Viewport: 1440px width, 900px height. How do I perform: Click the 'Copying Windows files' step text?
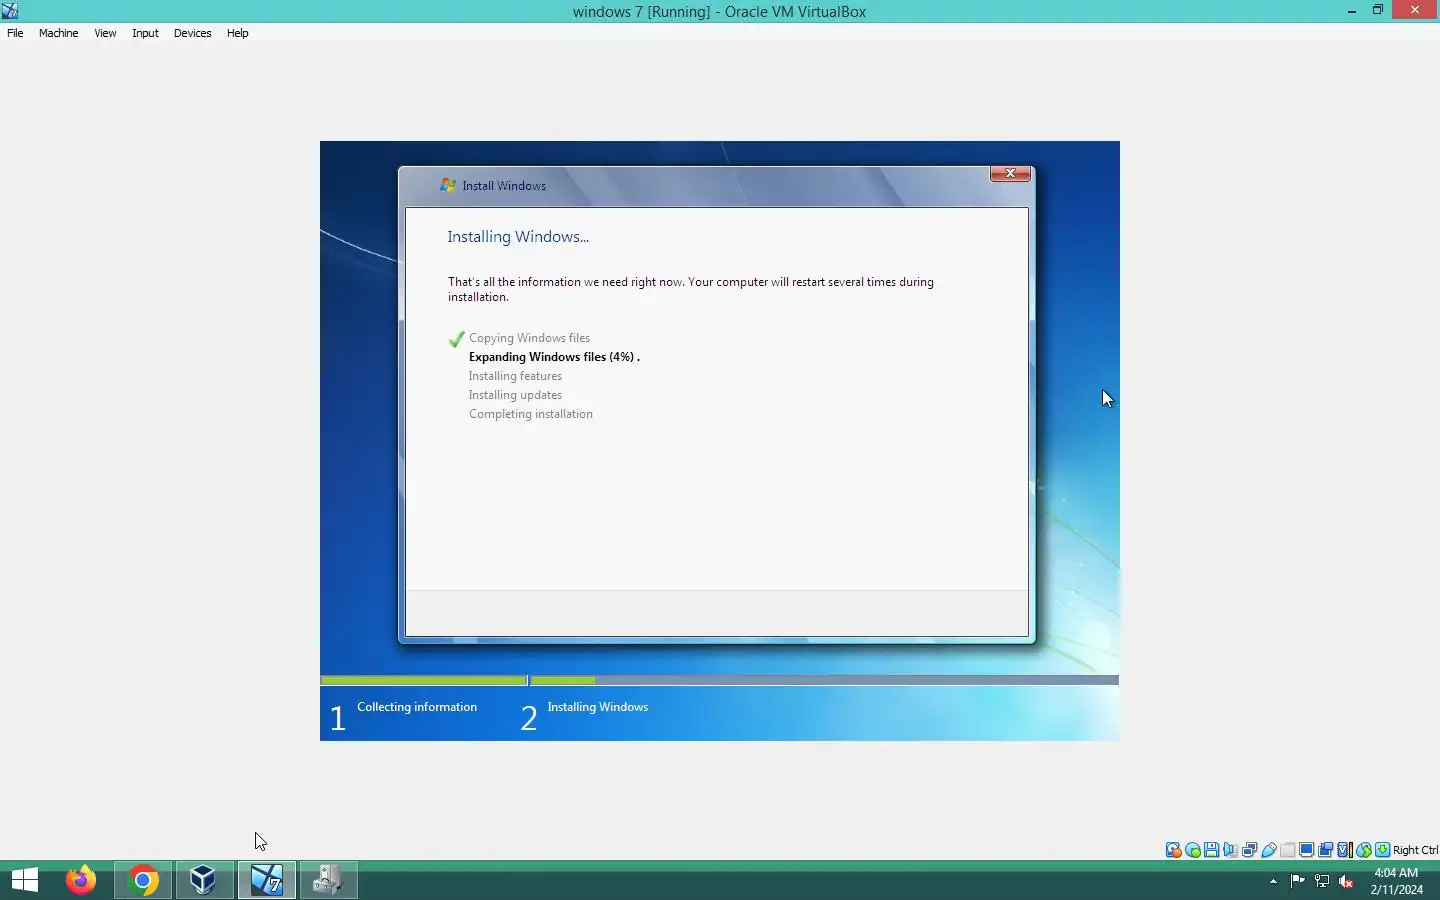(529, 338)
